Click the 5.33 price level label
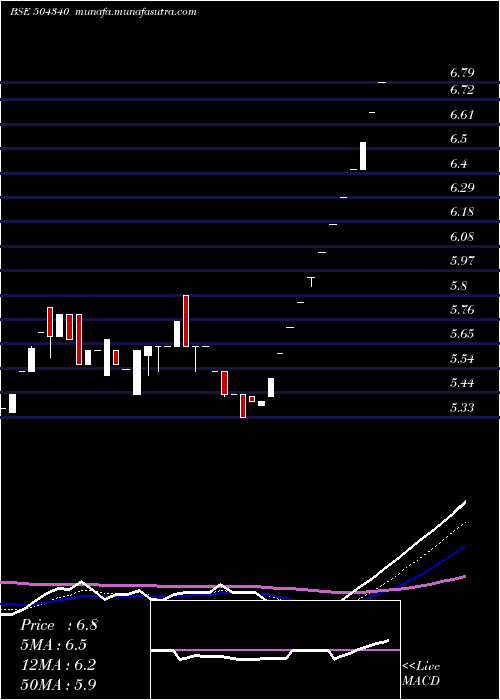The height and width of the screenshot is (700, 500). point(462,408)
